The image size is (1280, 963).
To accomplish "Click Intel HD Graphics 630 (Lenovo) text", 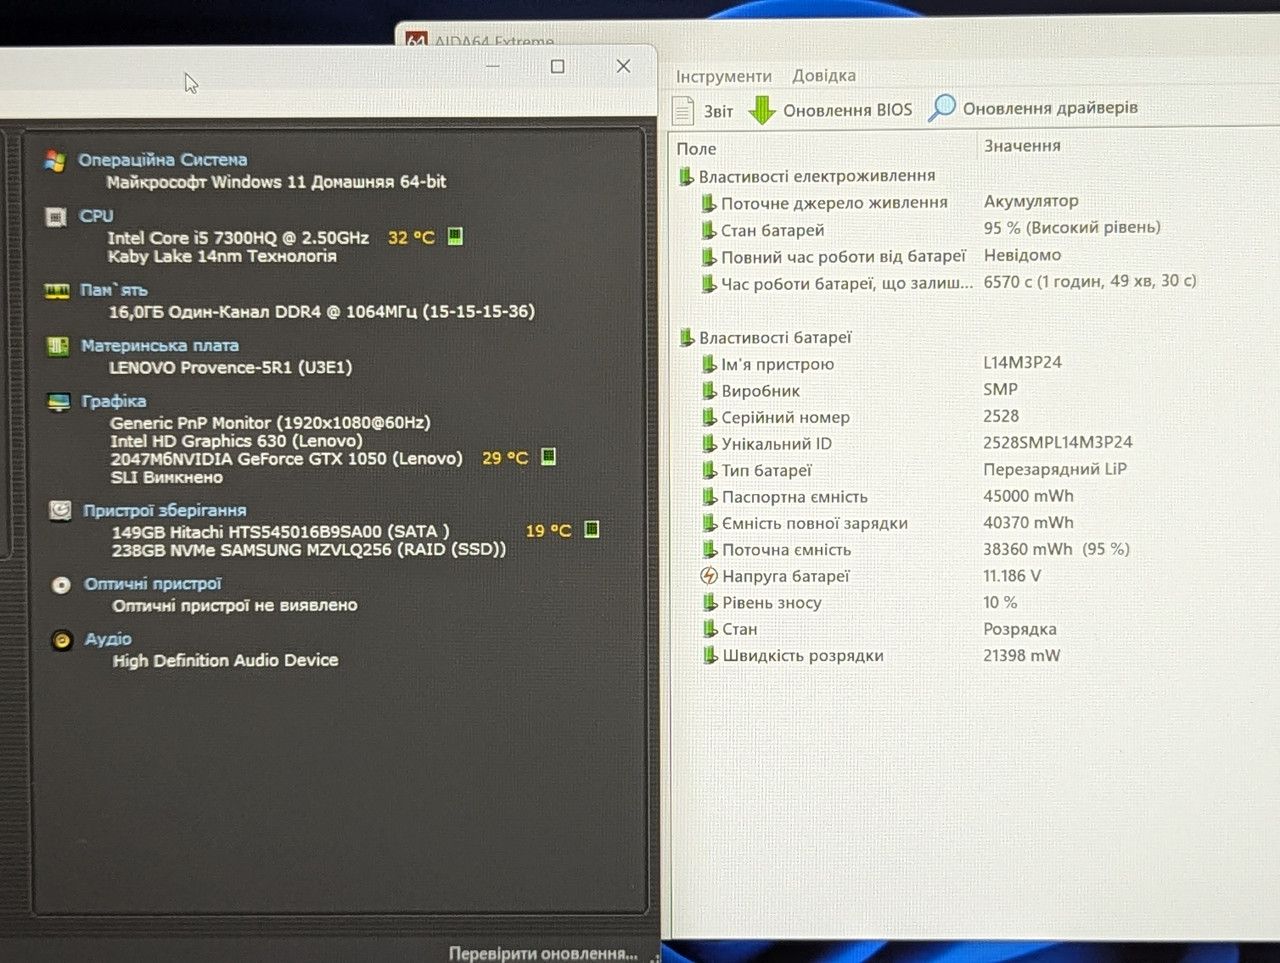I will (x=236, y=441).
